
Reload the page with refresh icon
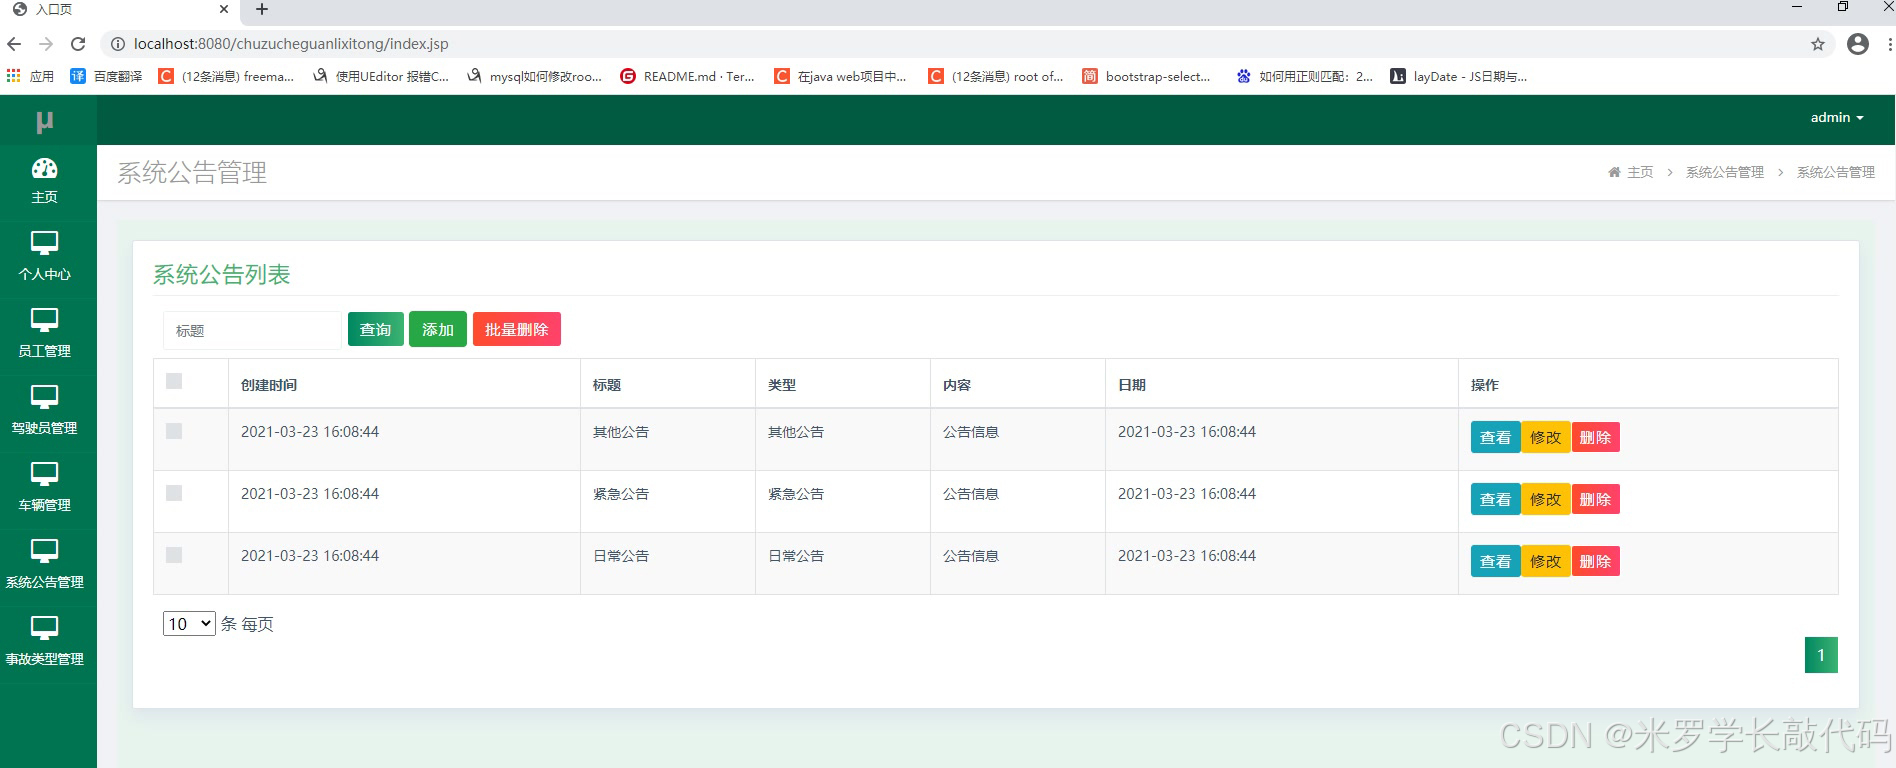tap(78, 44)
